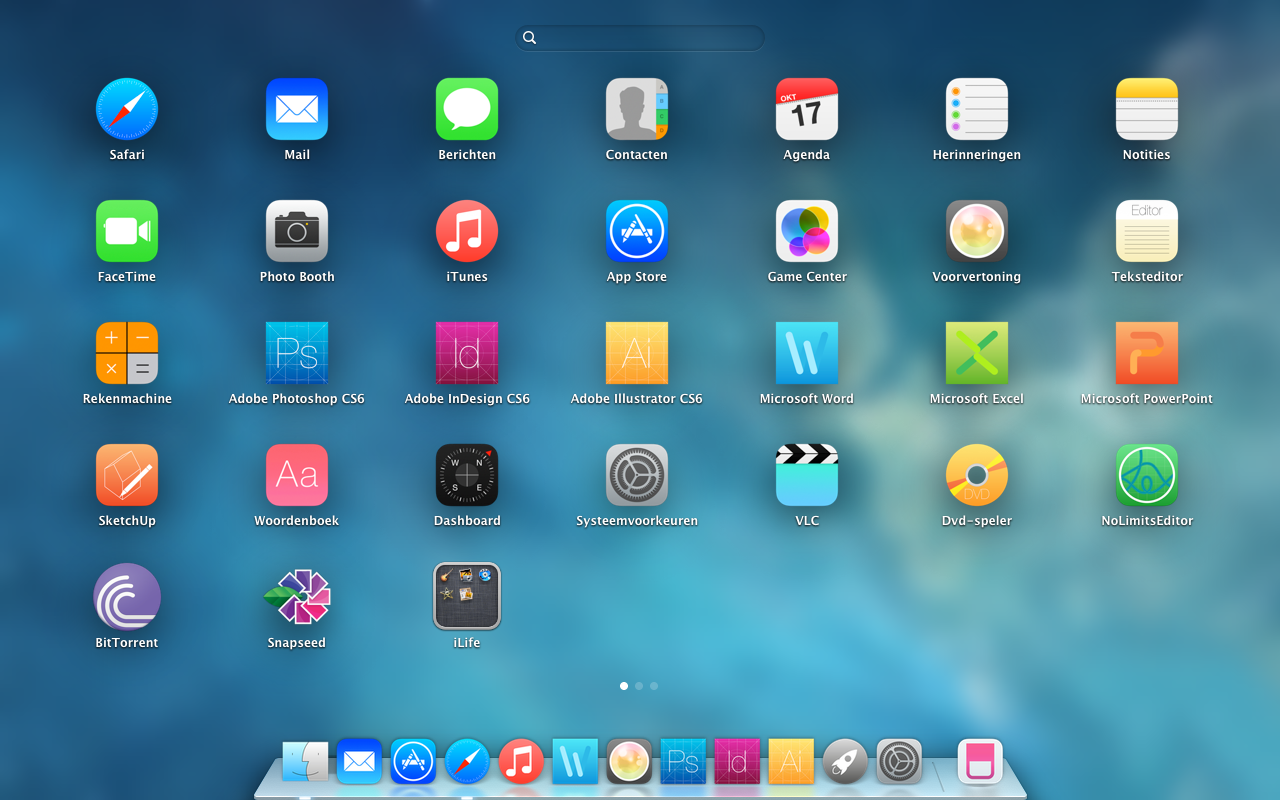Launch BitTorrent

(126, 596)
